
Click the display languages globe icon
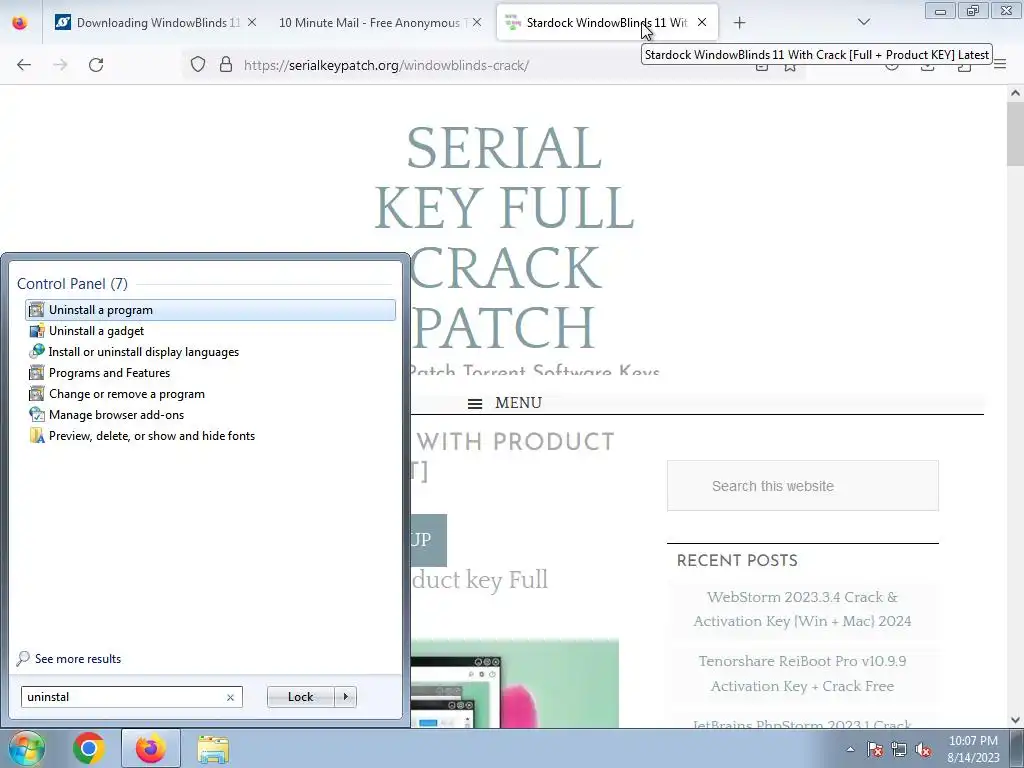pyautogui.click(x=37, y=351)
